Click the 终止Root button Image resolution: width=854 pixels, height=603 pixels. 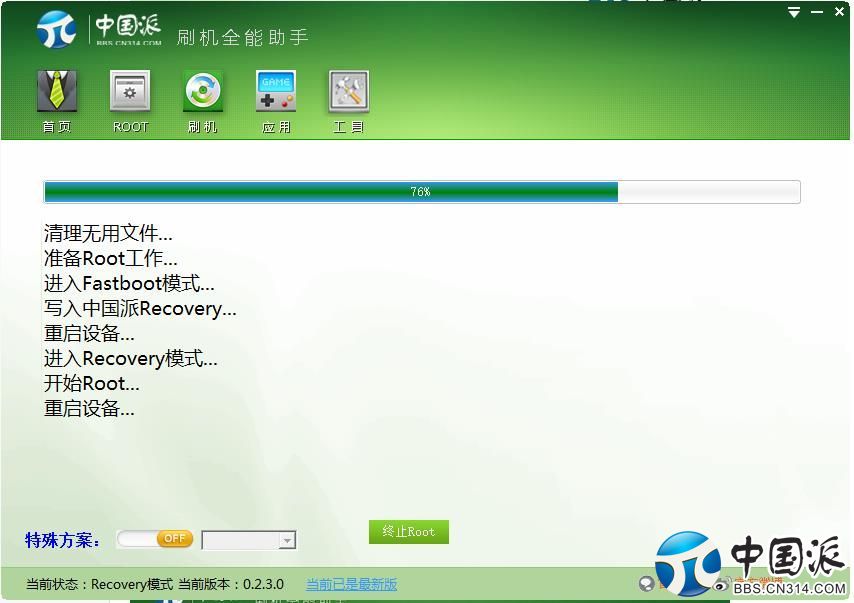point(408,532)
